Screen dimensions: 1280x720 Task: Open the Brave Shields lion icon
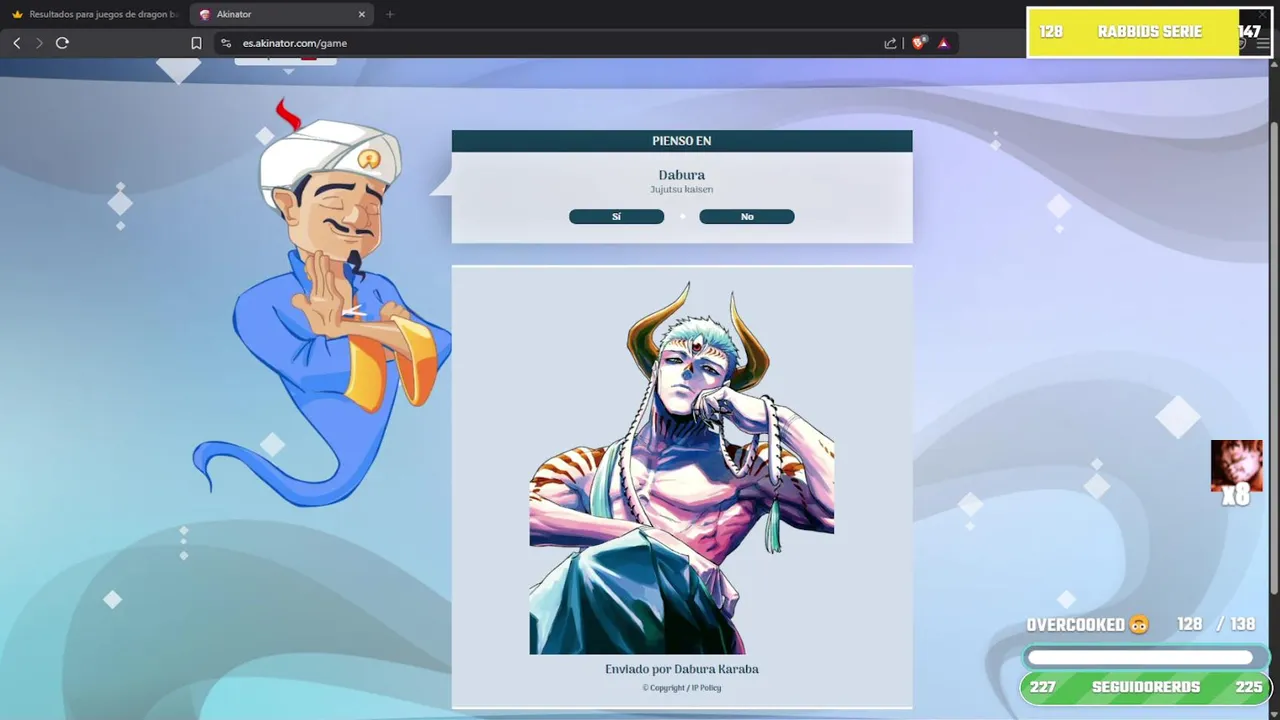point(919,43)
